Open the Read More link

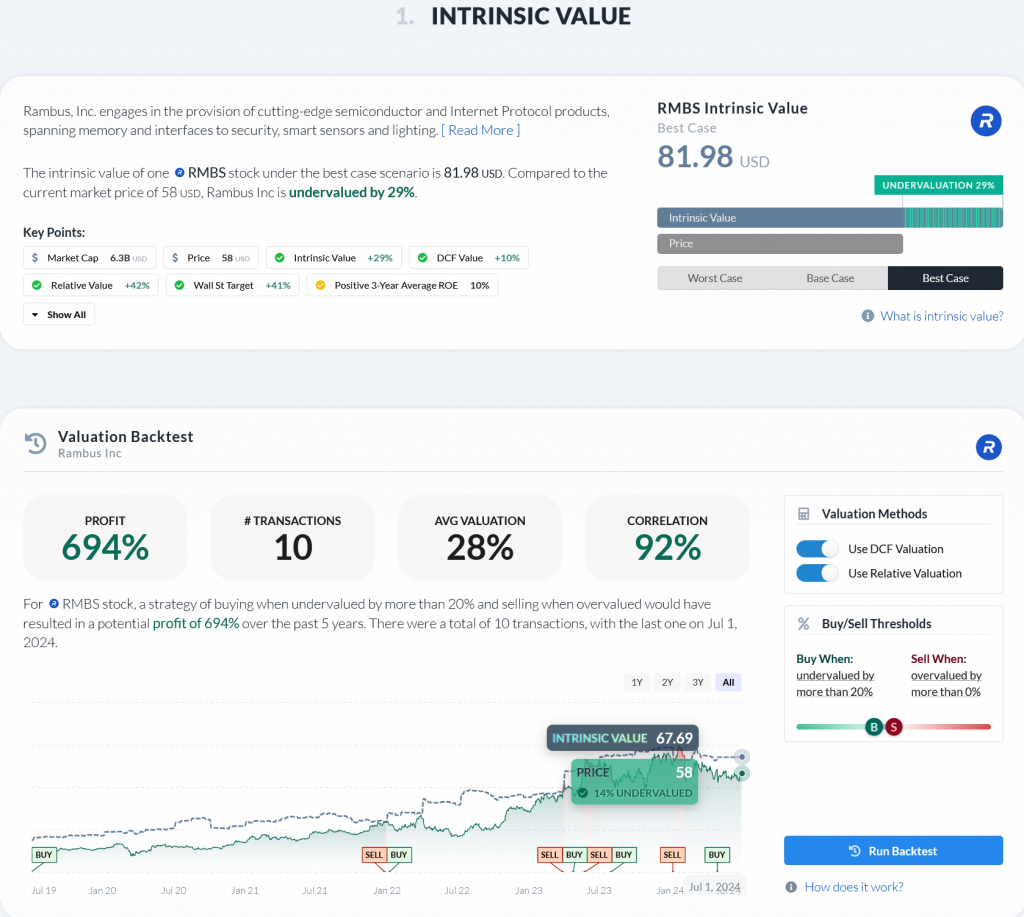tap(481, 130)
